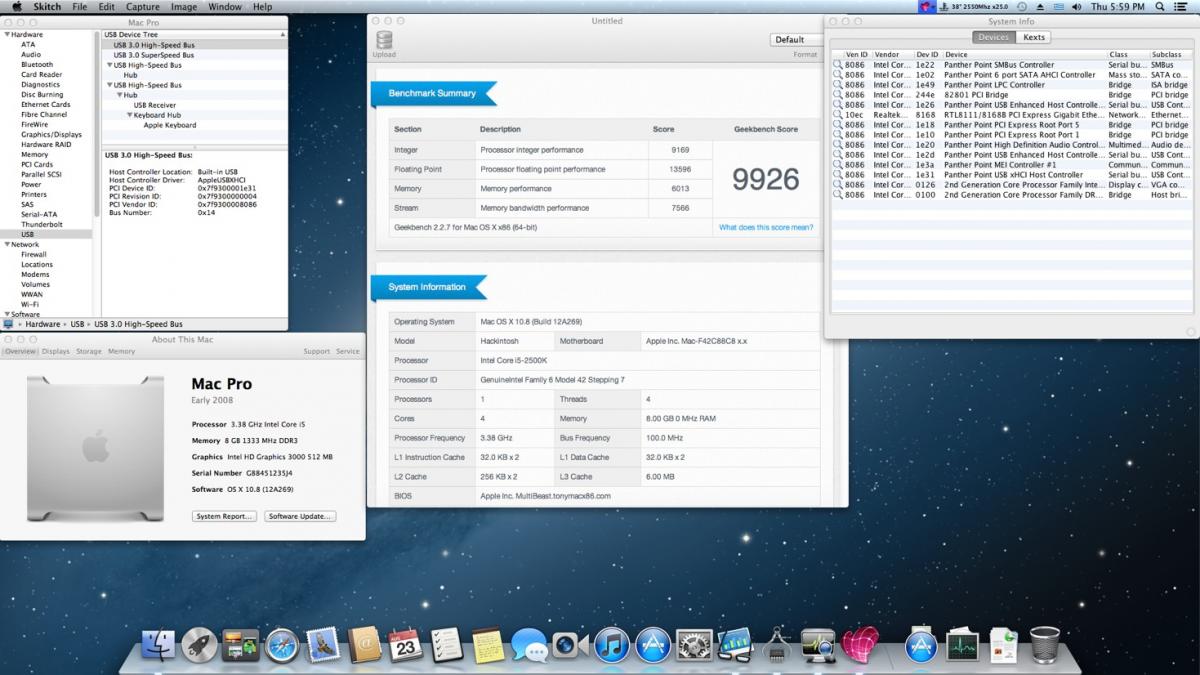Open System Preferences gear in Dock

[x=694, y=645]
